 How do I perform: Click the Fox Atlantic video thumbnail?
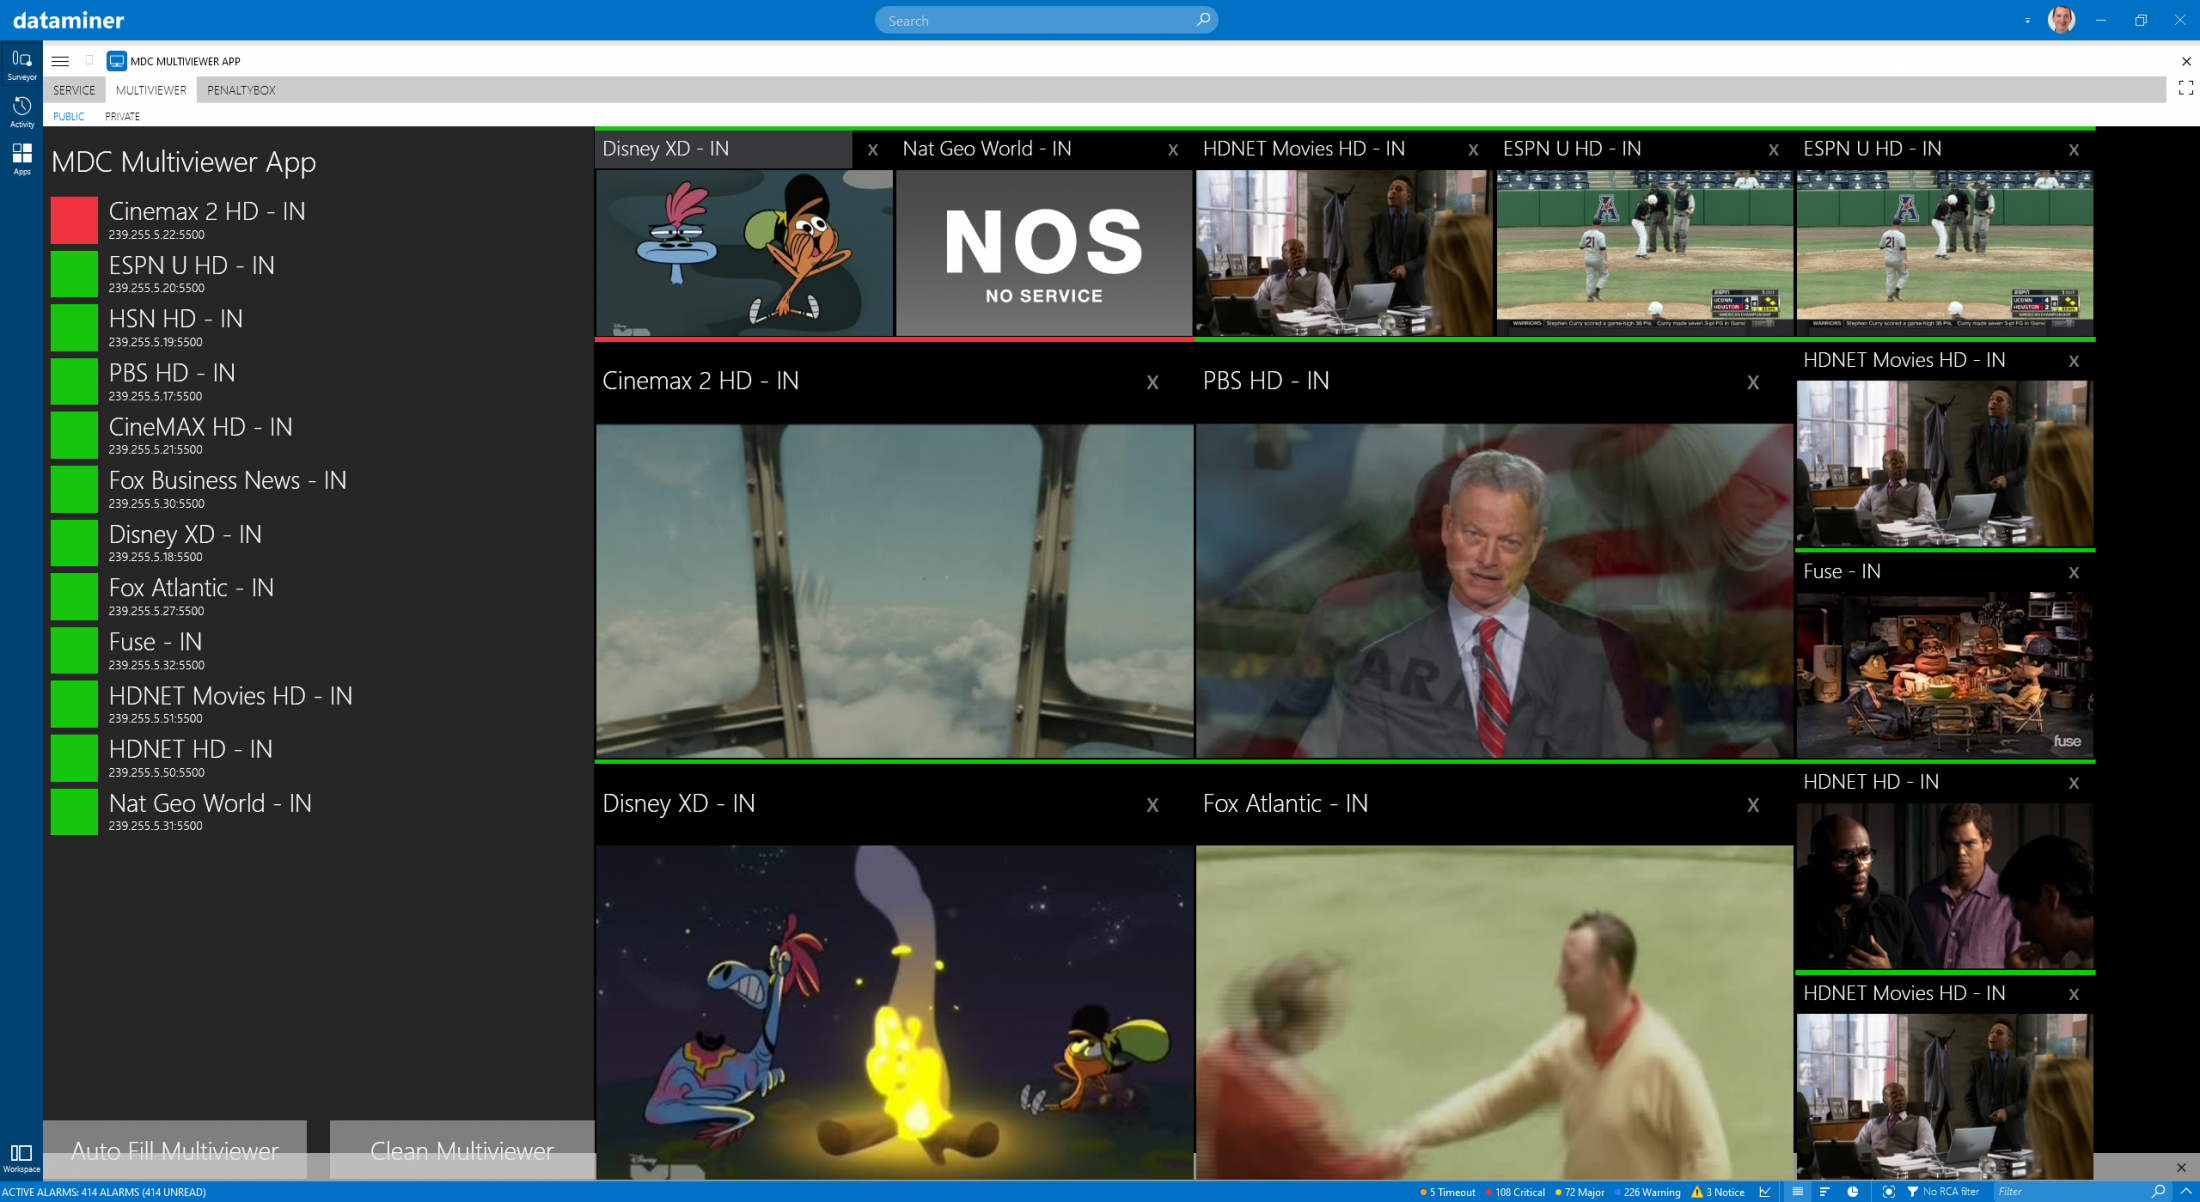[1494, 1012]
